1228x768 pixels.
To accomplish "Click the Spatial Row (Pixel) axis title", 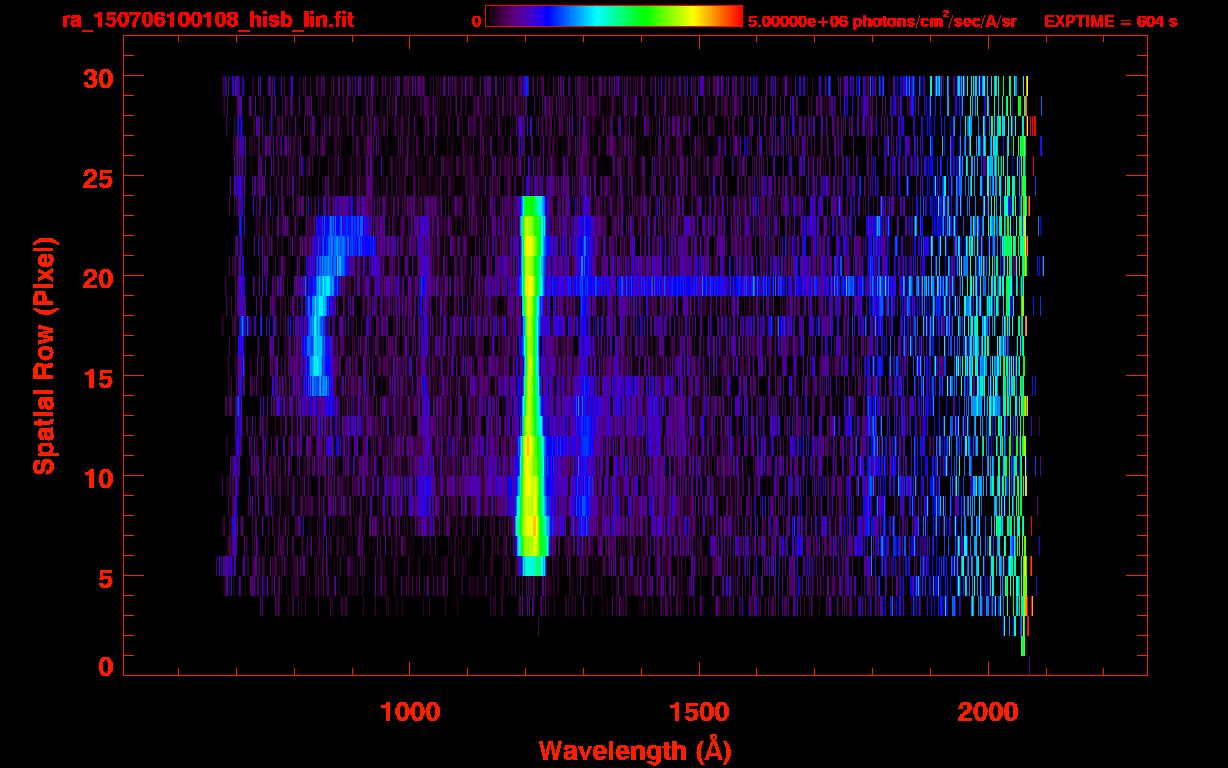I will point(44,355).
